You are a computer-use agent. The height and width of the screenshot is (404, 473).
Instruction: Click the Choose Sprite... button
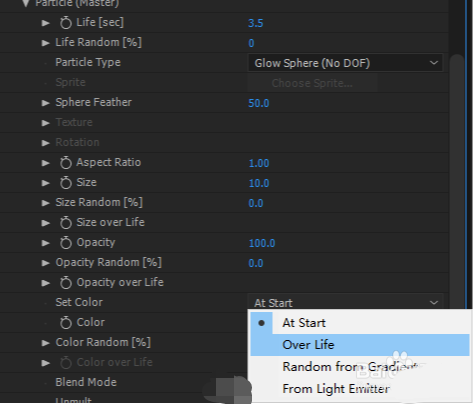point(312,83)
